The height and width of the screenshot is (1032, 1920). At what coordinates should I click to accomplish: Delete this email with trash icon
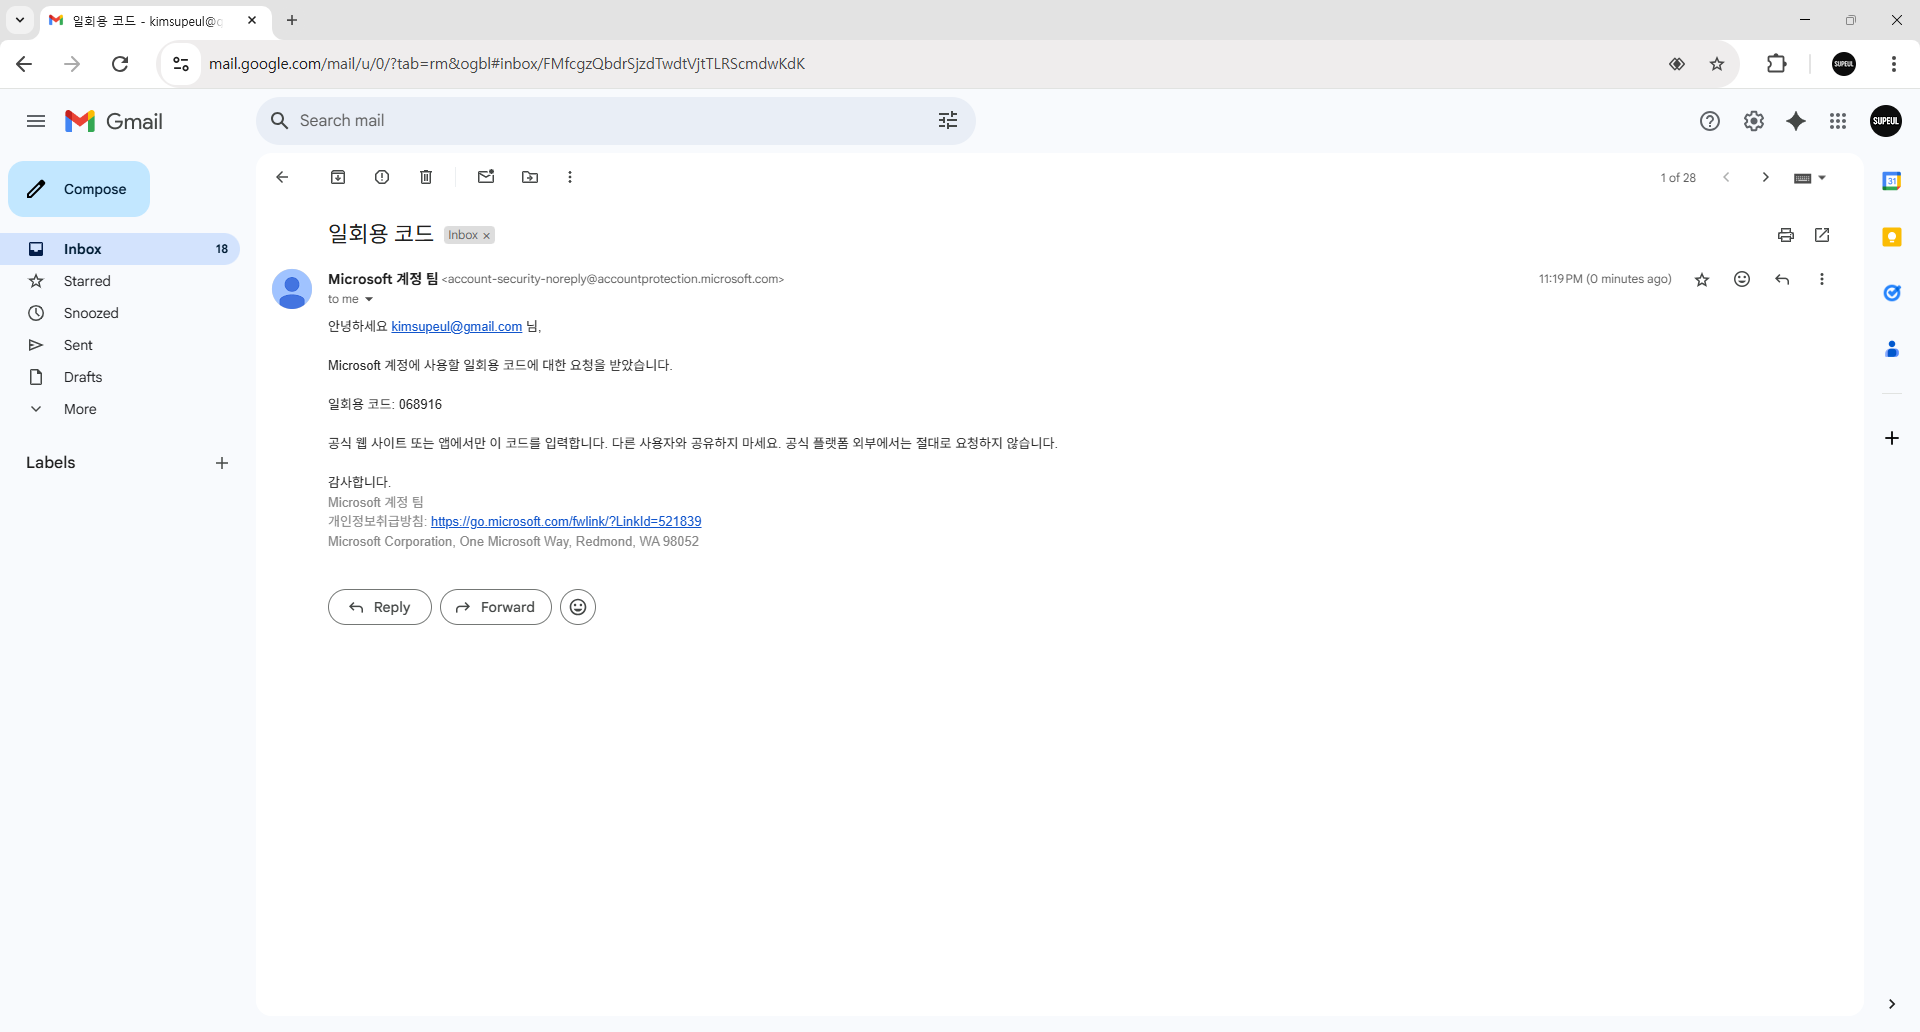pos(426,177)
